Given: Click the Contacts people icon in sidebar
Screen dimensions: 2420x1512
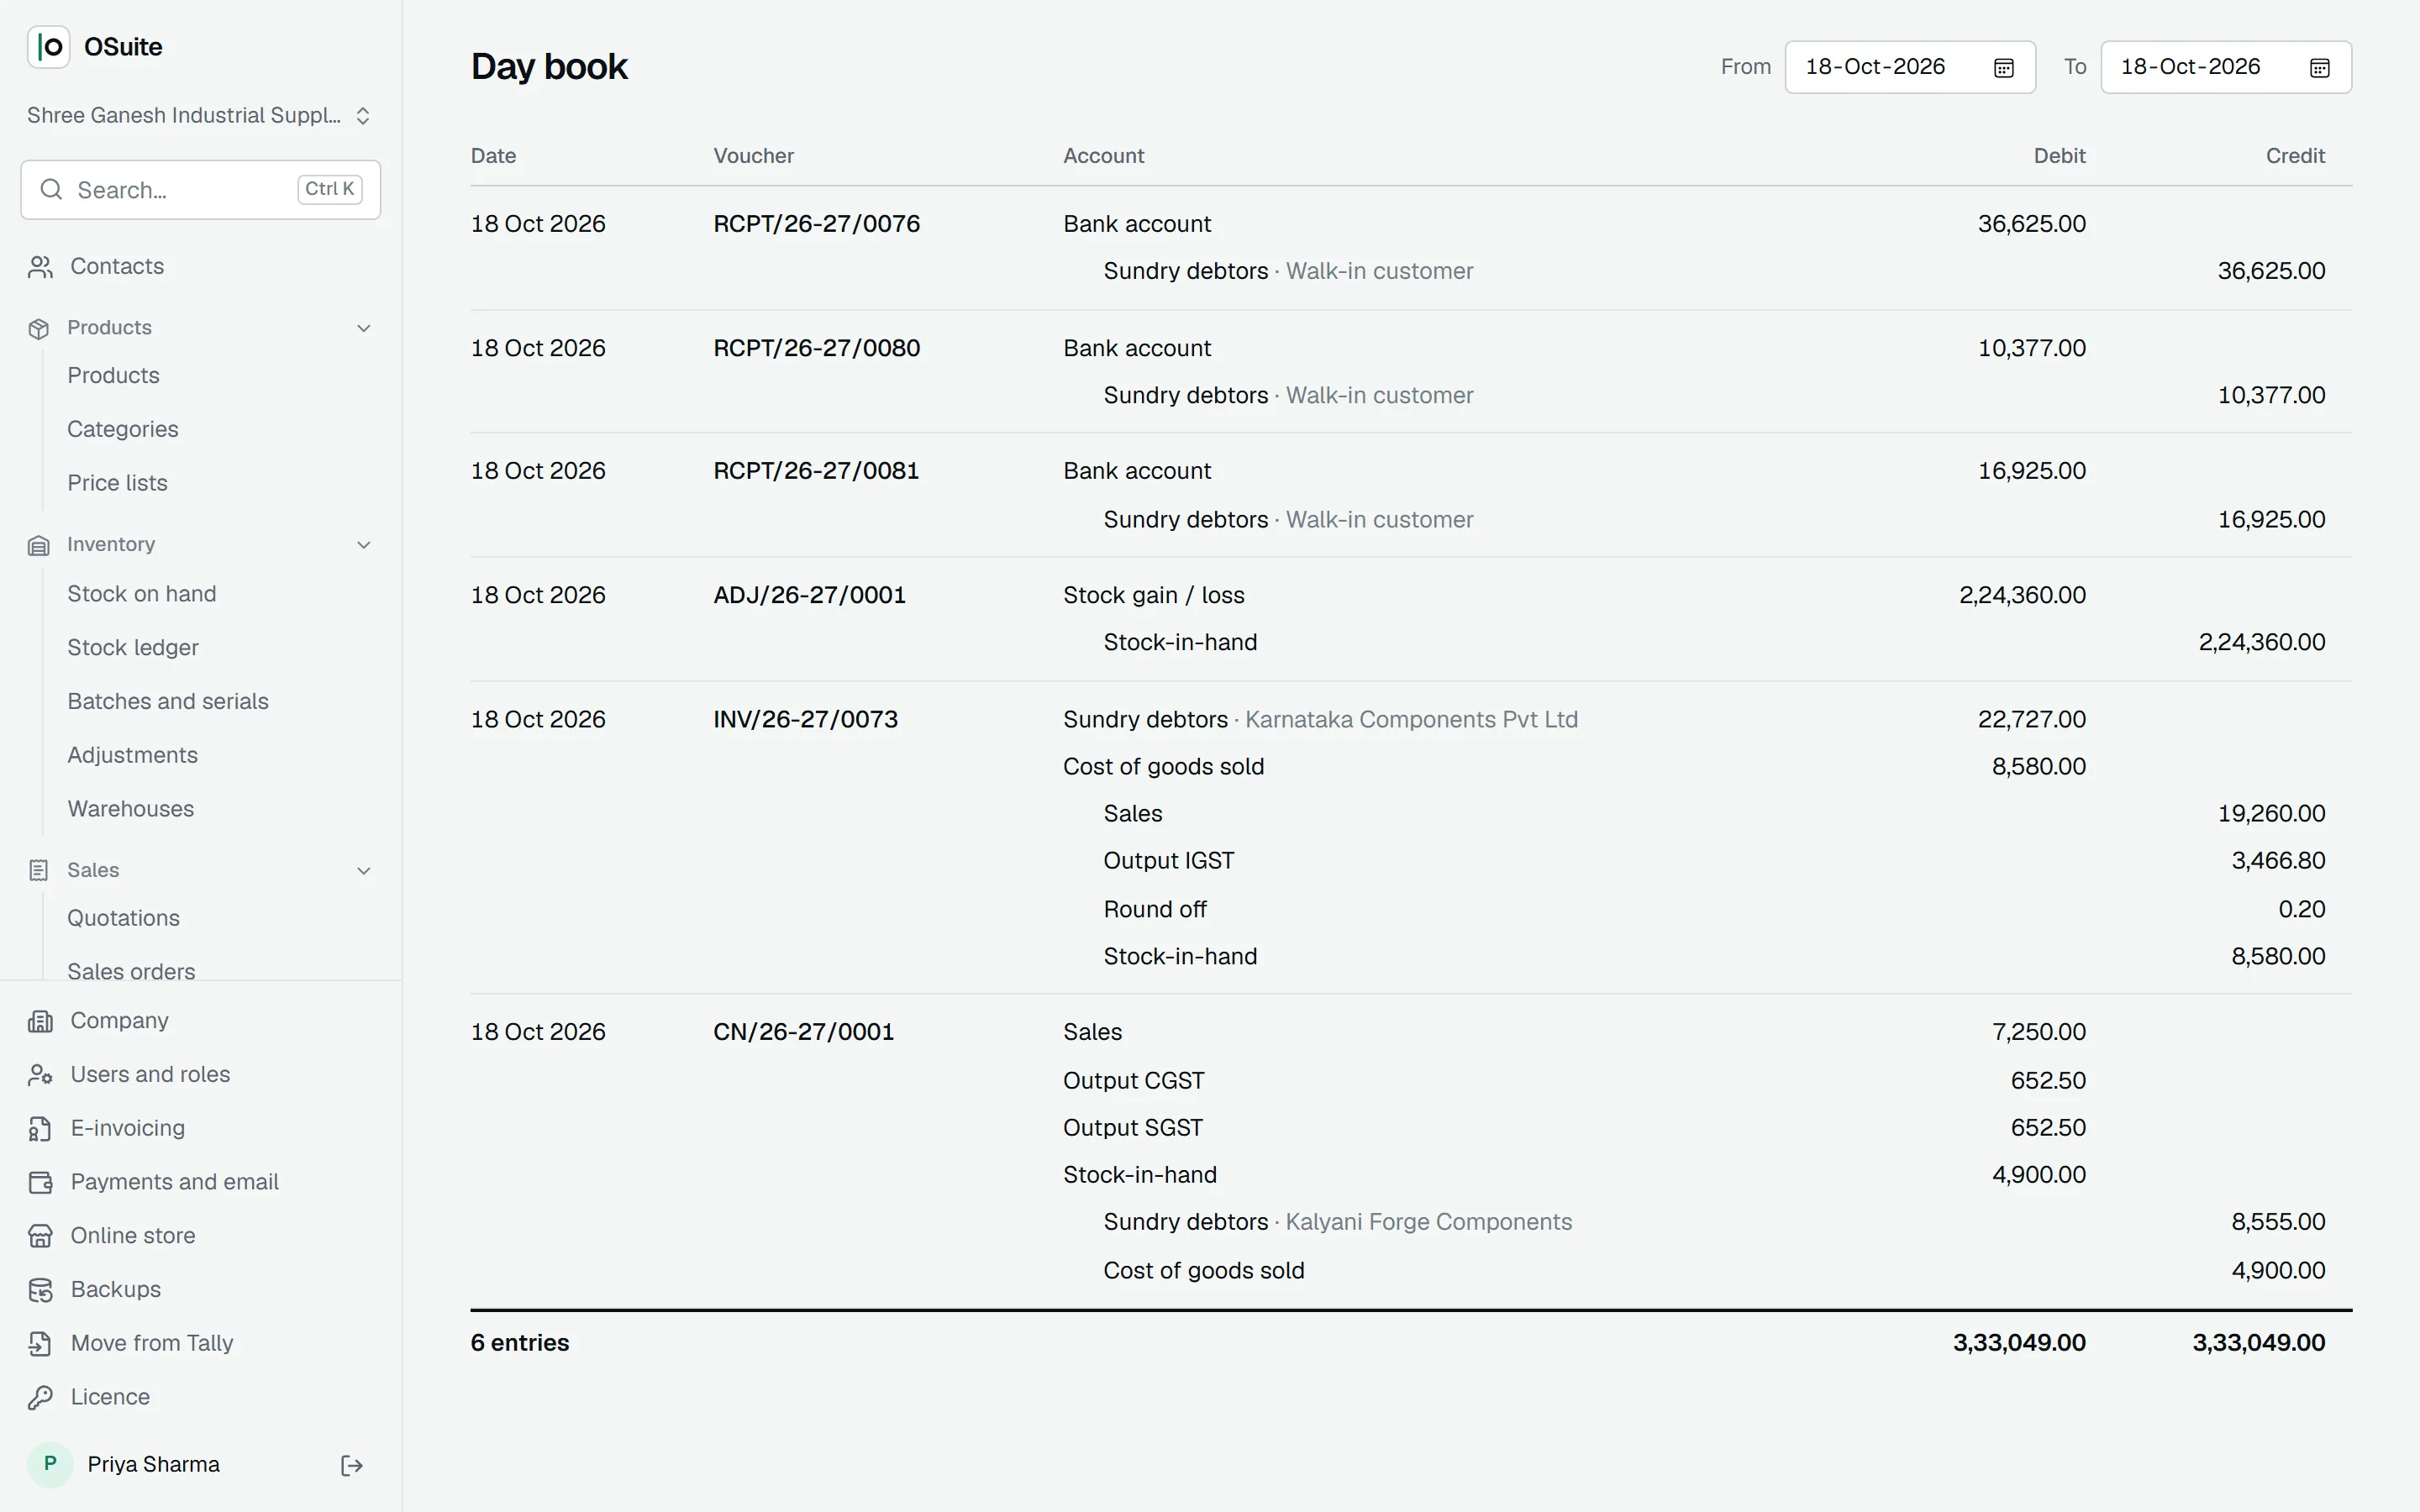Looking at the screenshot, I should point(40,267).
